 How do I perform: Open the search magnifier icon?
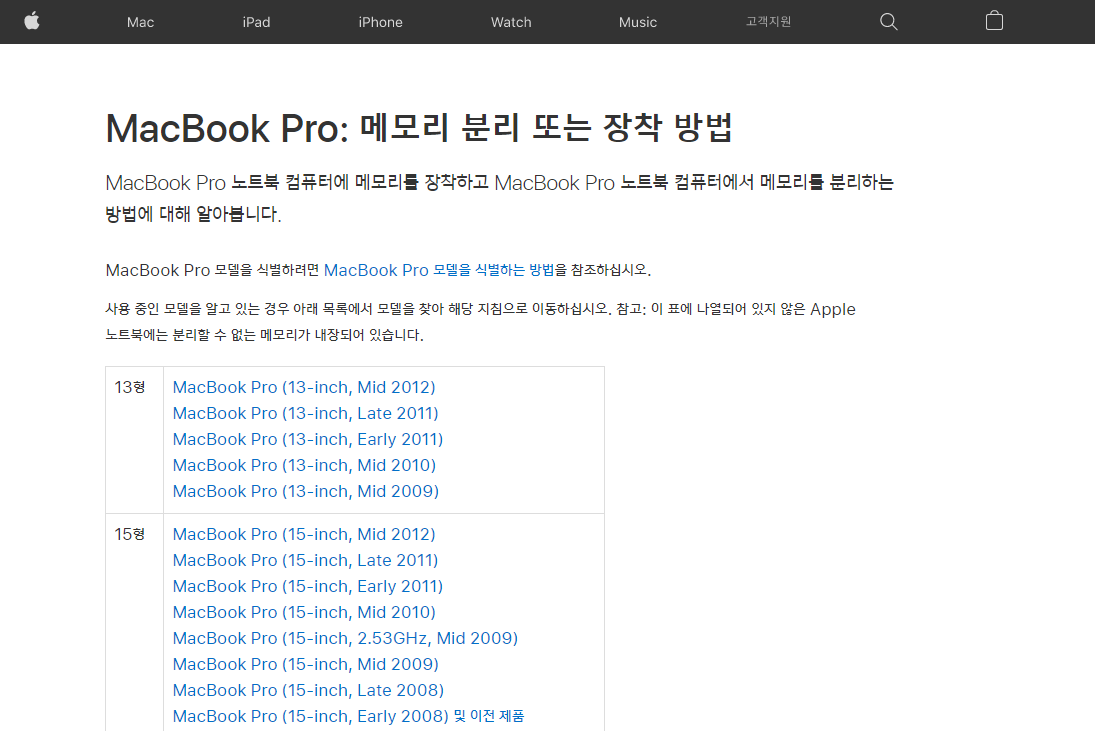coord(888,22)
